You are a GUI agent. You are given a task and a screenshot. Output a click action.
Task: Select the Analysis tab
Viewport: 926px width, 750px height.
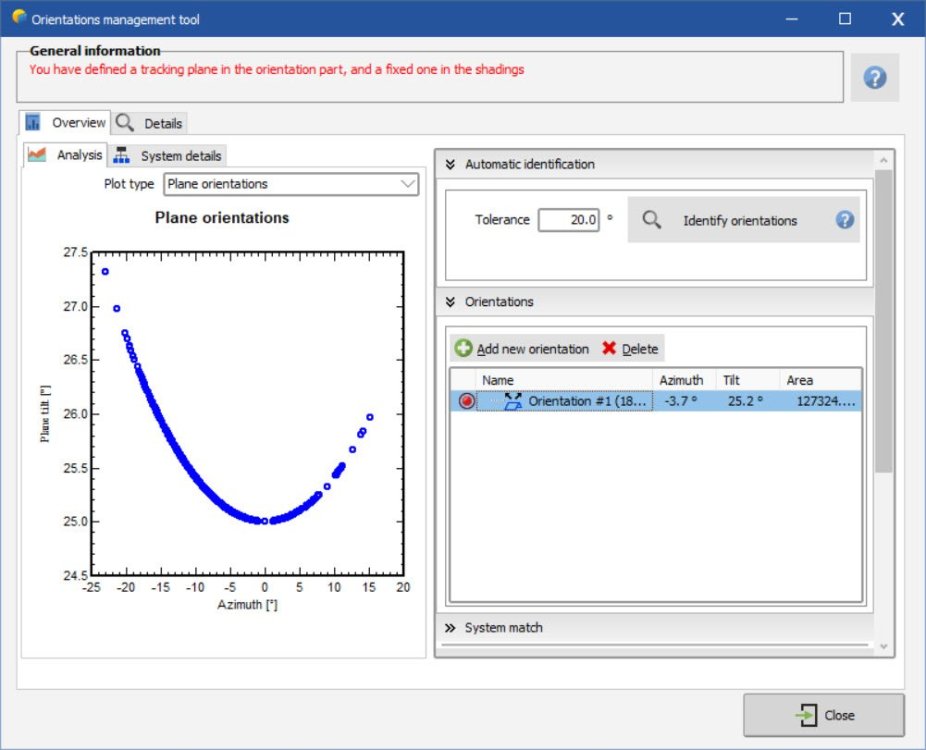click(66, 155)
